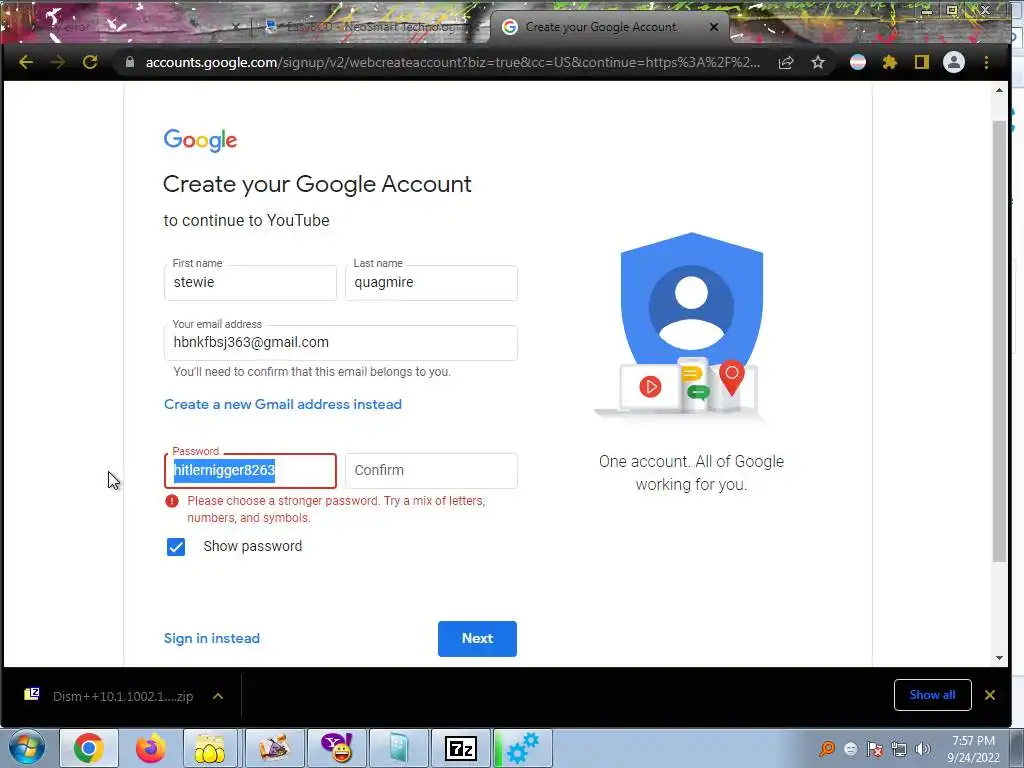The width and height of the screenshot is (1024, 768).
Task: Click 'One account. All of Google' text
Action: click(x=691, y=462)
